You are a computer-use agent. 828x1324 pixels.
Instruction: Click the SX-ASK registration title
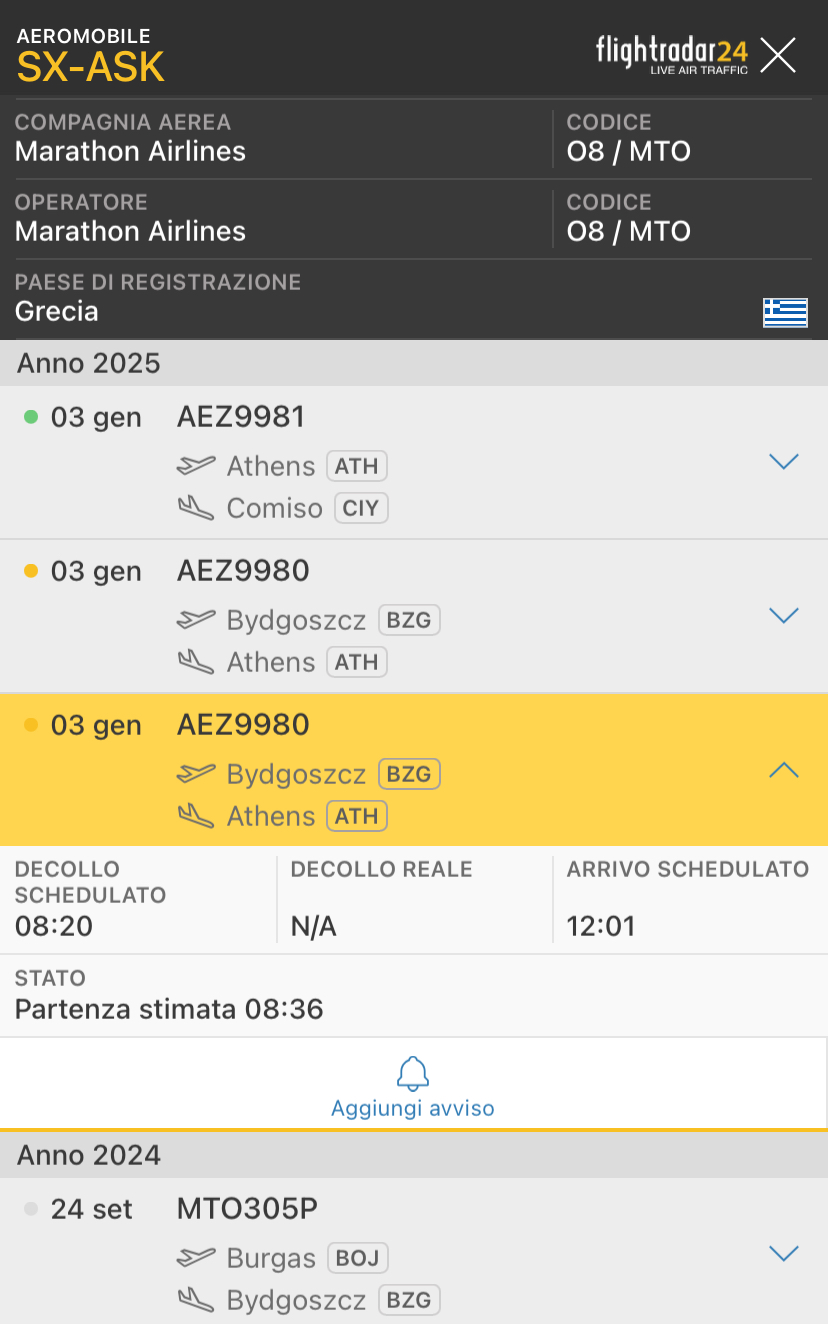pyautogui.click(x=91, y=67)
